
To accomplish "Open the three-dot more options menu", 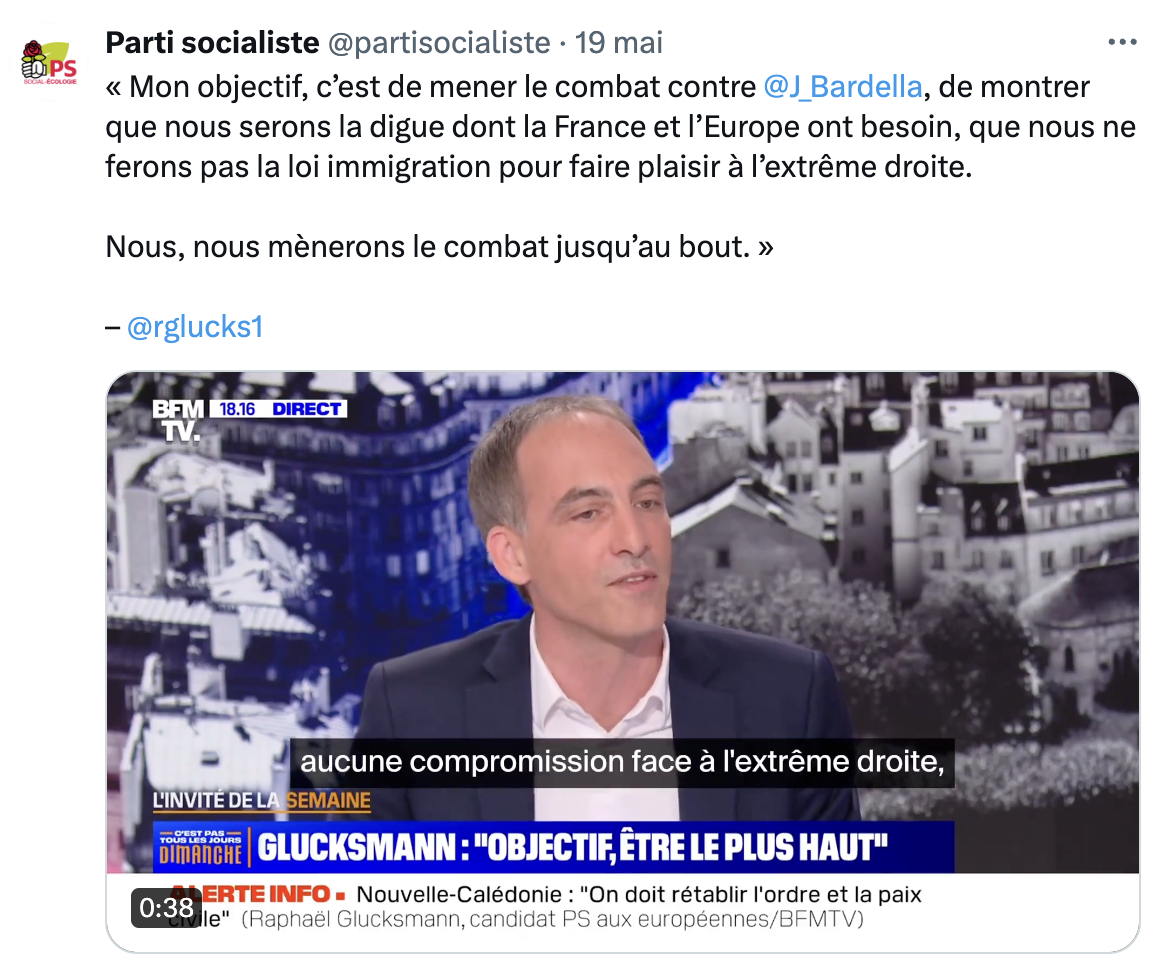I will point(1122,42).
